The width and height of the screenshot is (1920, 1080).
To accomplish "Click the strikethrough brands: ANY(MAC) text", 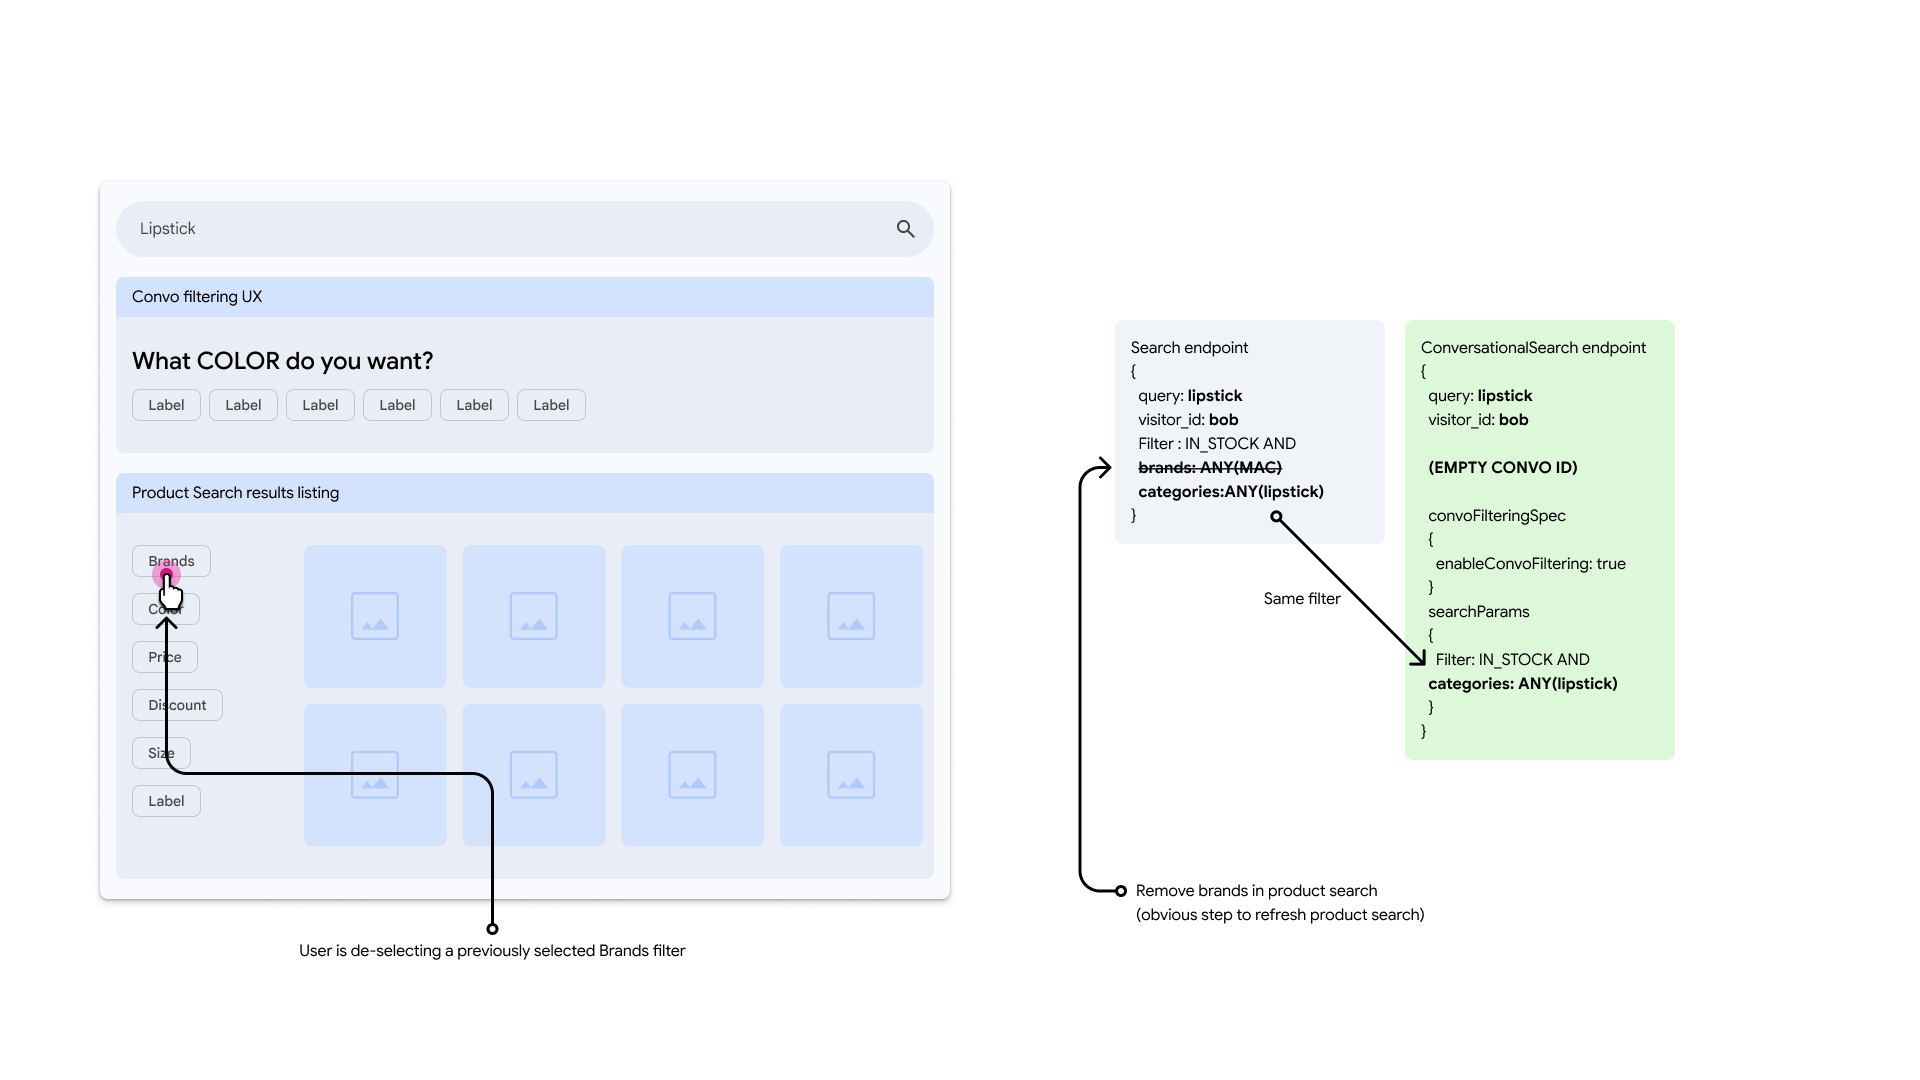I will click(x=1209, y=467).
